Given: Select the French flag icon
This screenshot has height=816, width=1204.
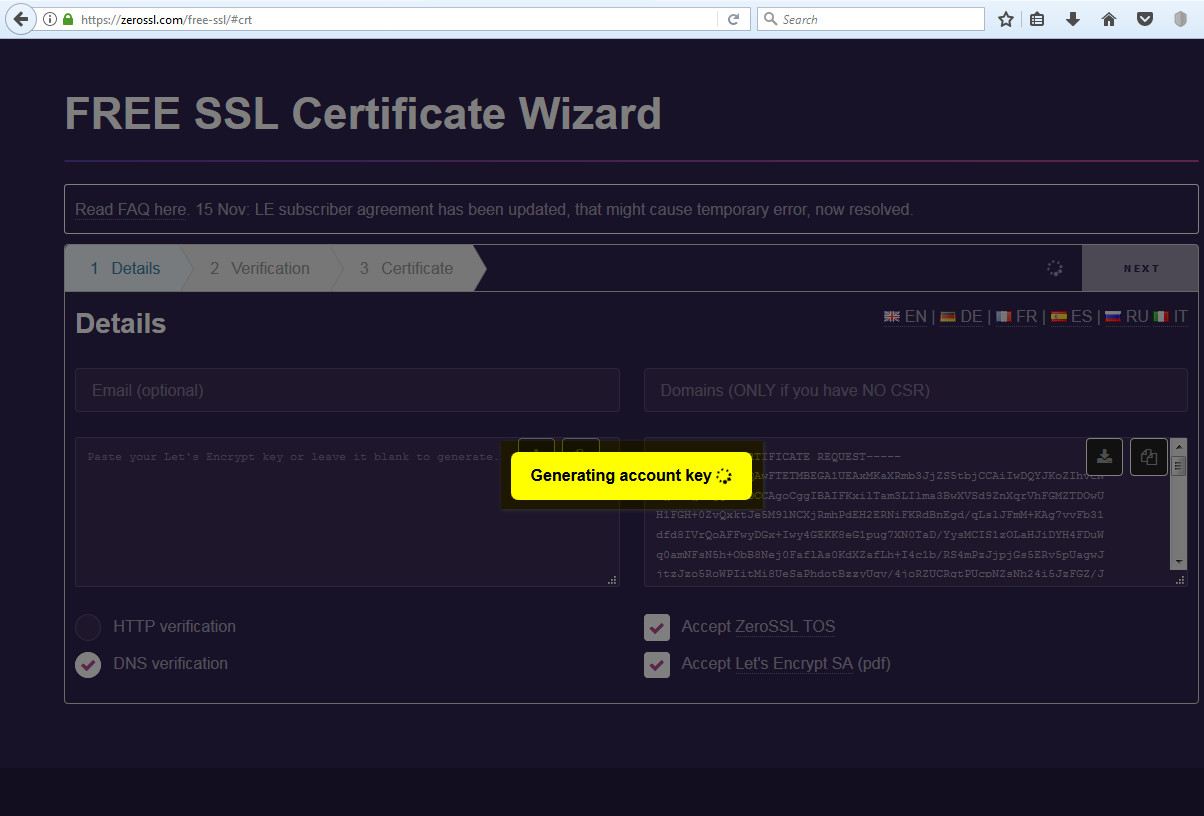Looking at the screenshot, I should (1004, 317).
